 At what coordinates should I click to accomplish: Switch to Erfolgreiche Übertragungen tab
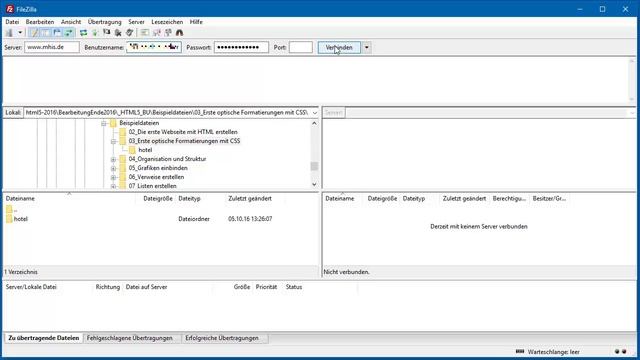coord(222,338)
